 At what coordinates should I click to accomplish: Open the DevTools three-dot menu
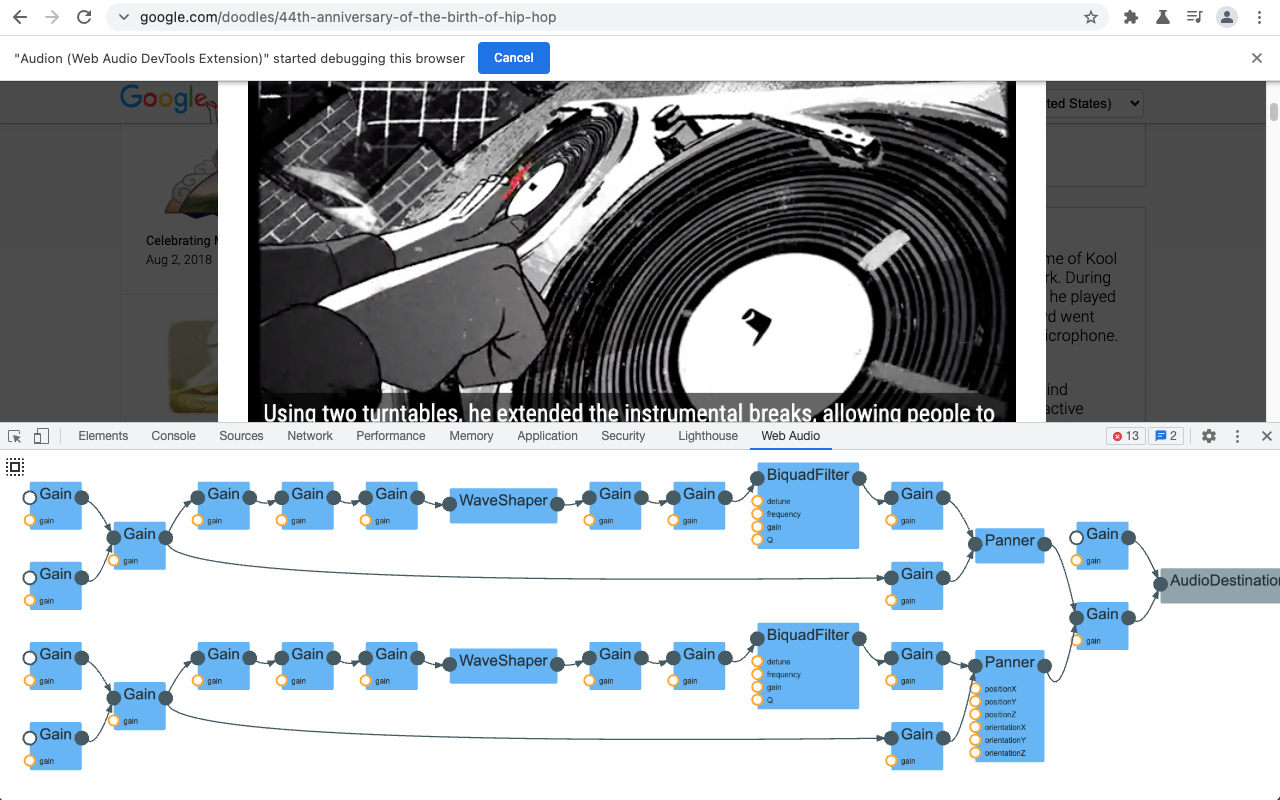click(1237, 436)
